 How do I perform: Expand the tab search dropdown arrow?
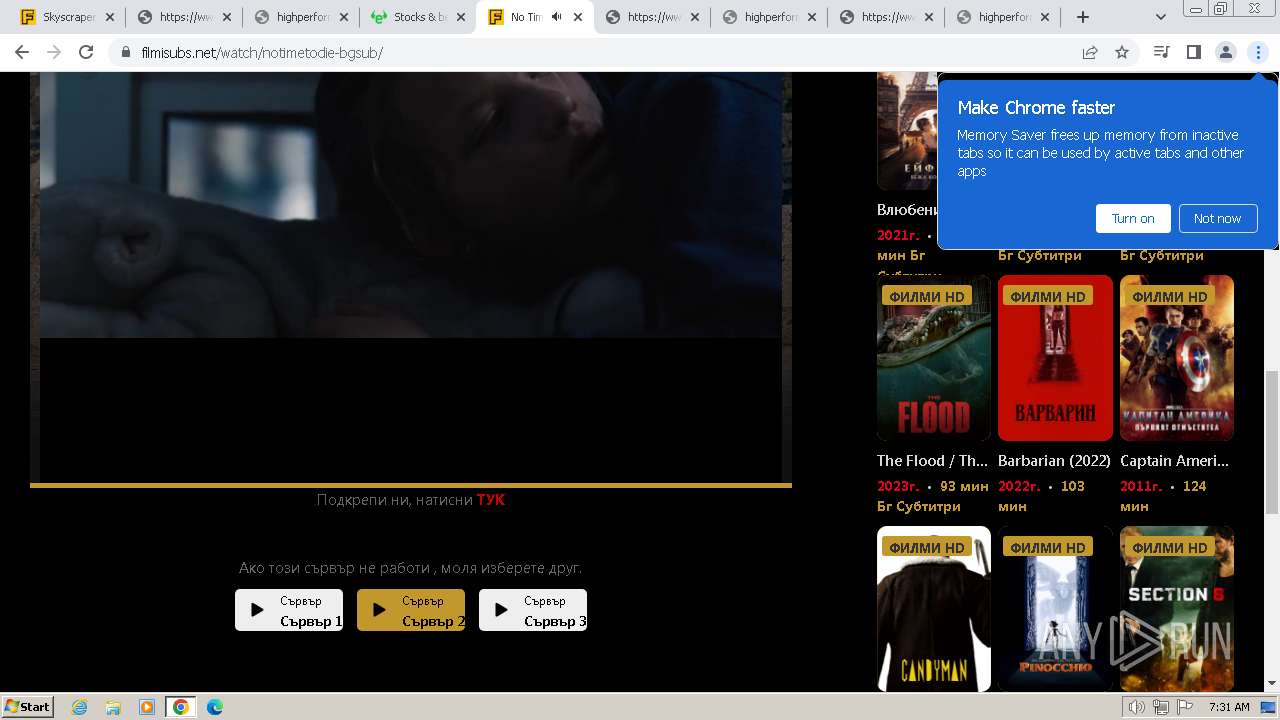point(1161,17)
